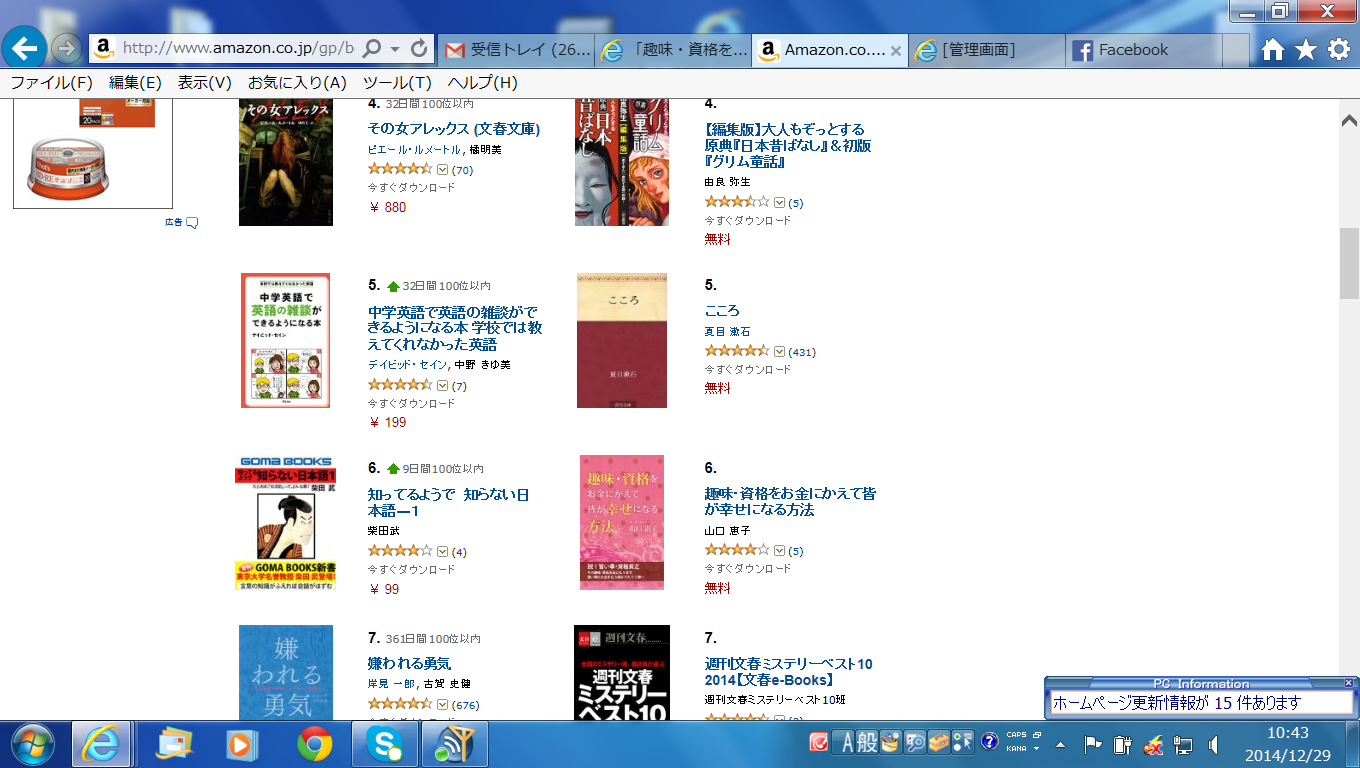Show hidden tray icons arrow
This screenshot has height=768, width=1360.
[1061, 746]
